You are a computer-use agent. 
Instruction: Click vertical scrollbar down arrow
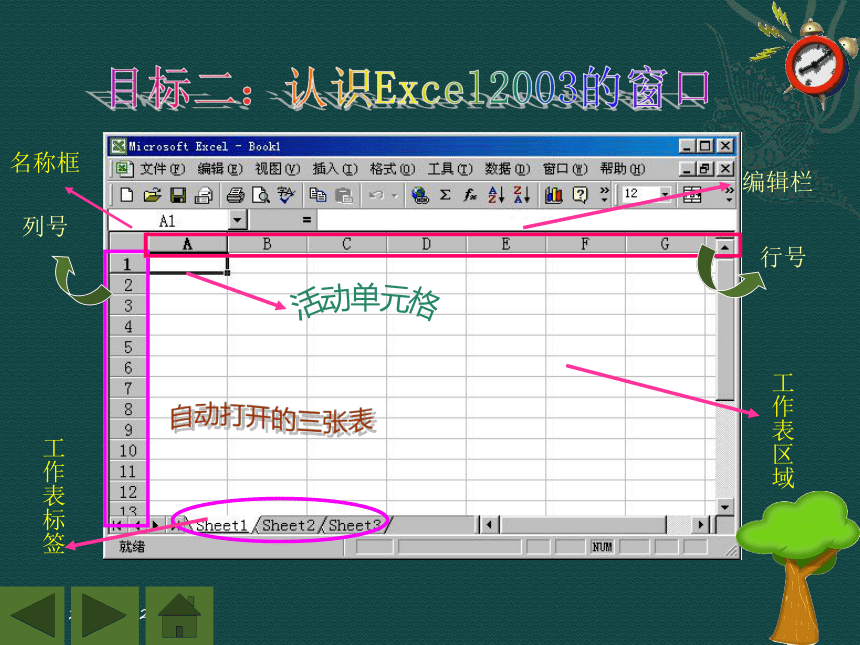pos(725,507)
